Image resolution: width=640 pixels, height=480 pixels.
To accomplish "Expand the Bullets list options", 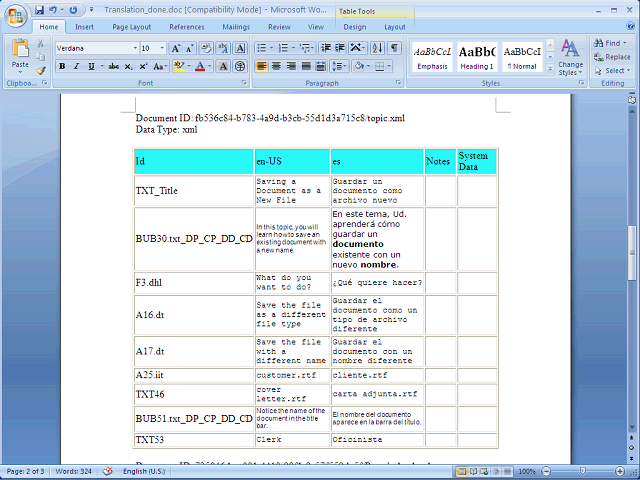I will tap(271, 48).
